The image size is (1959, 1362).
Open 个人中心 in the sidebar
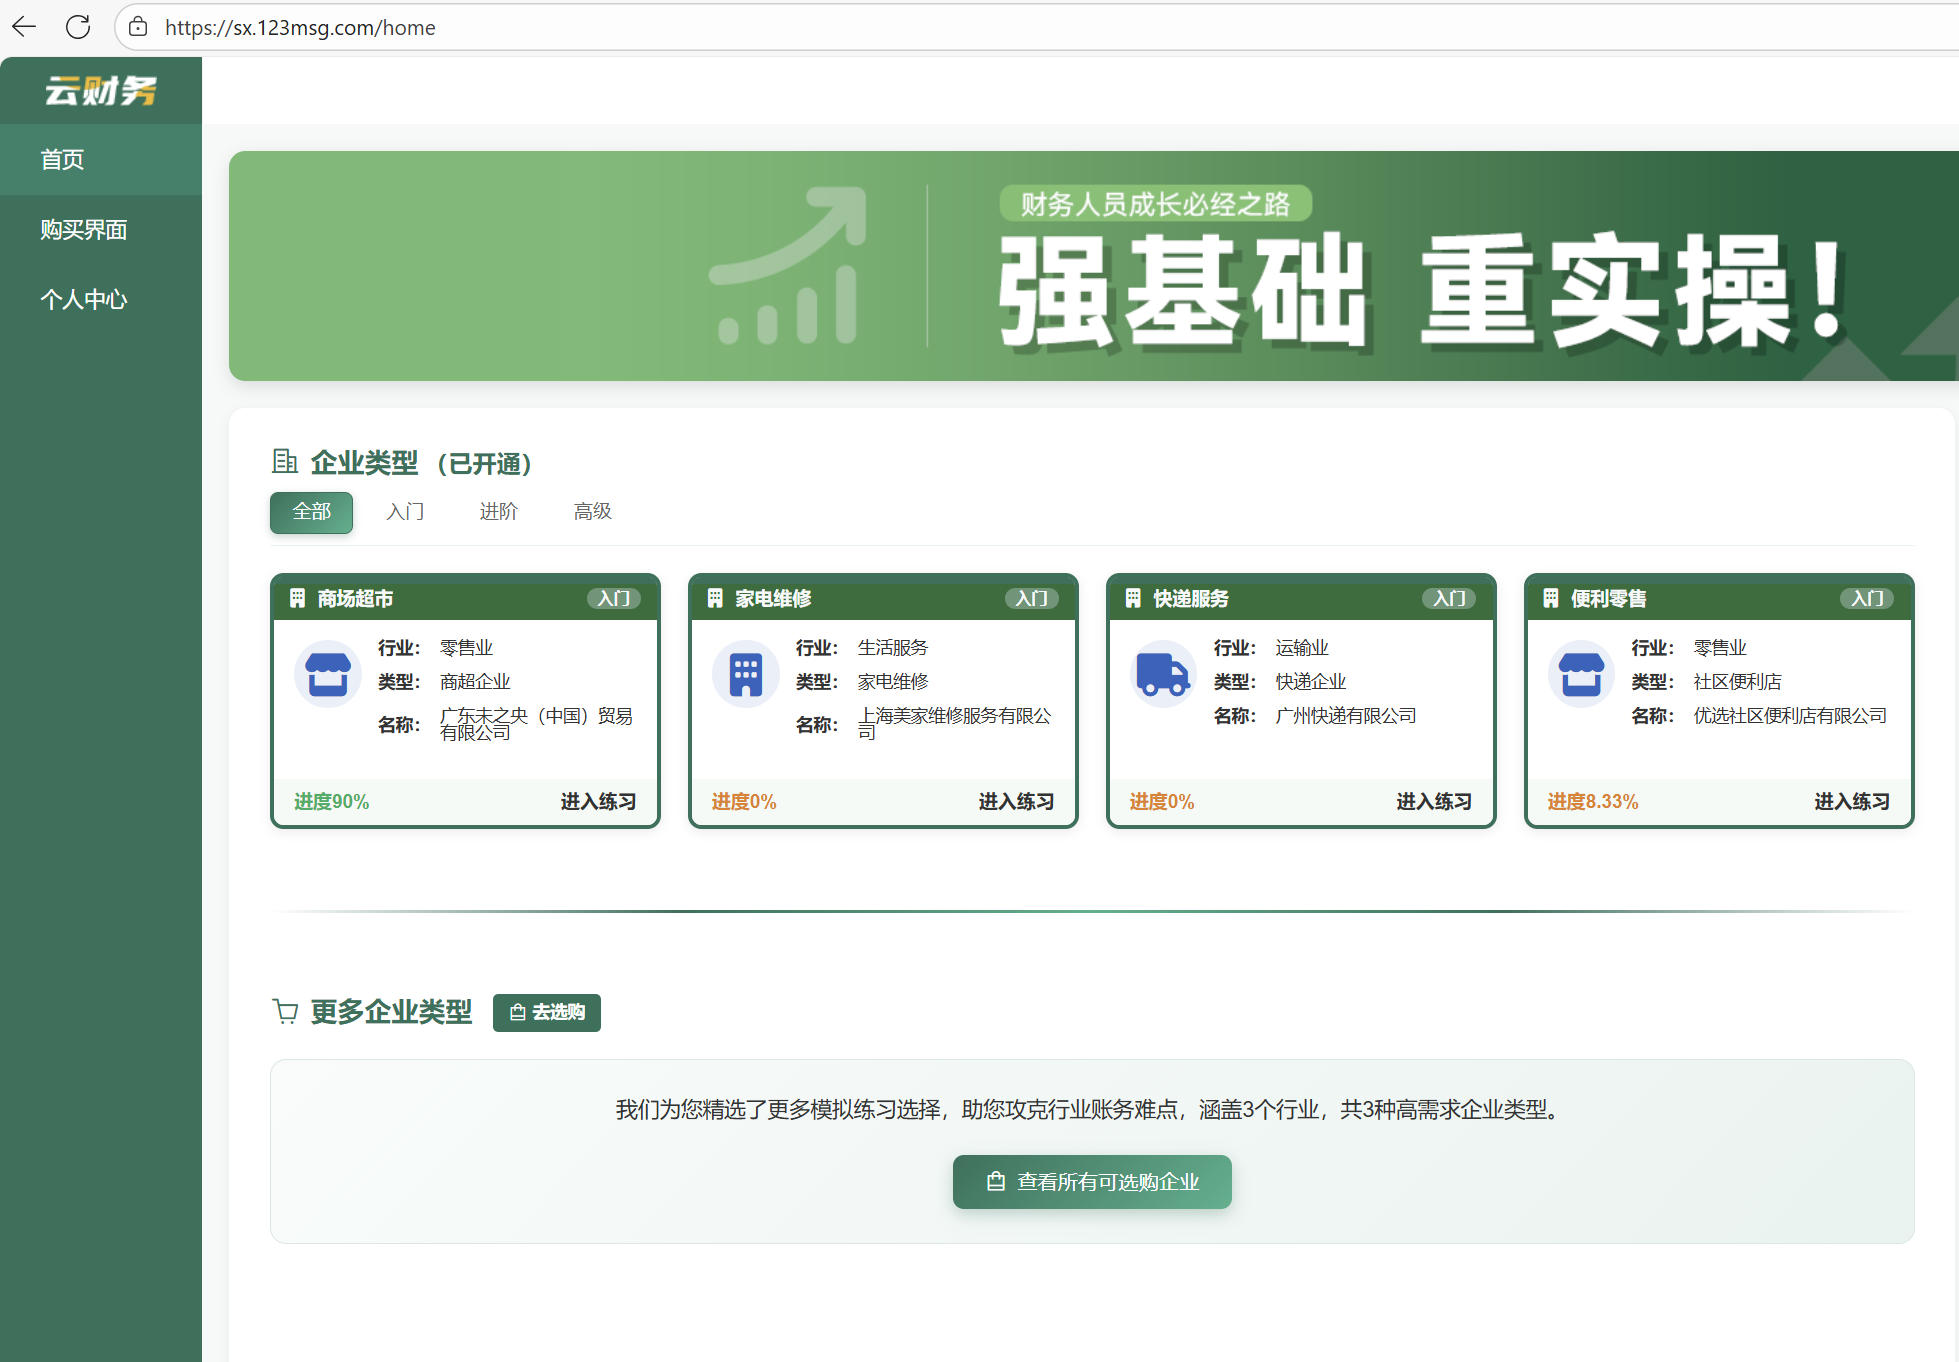(84, 299)
